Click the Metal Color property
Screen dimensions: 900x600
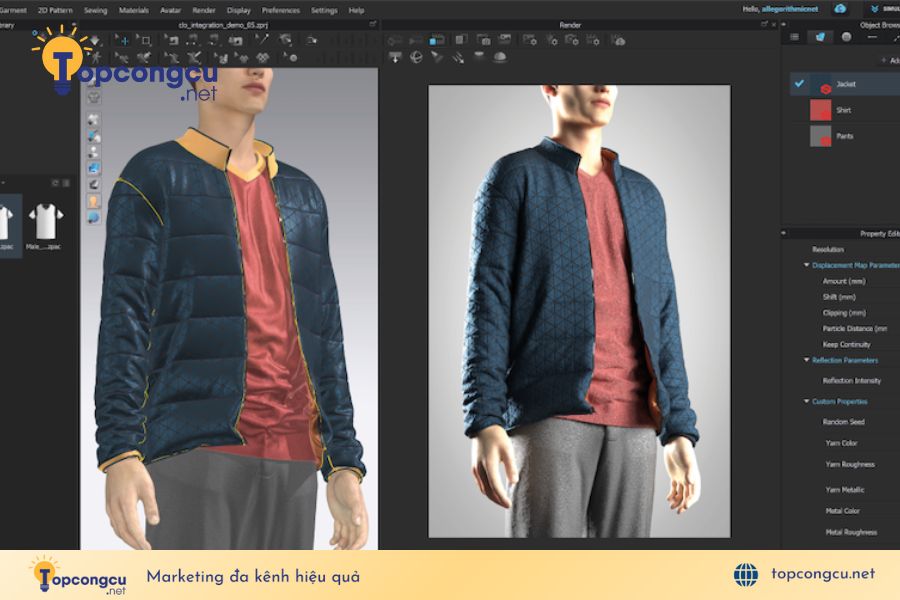pyautogui.click(x=843, y=511)
